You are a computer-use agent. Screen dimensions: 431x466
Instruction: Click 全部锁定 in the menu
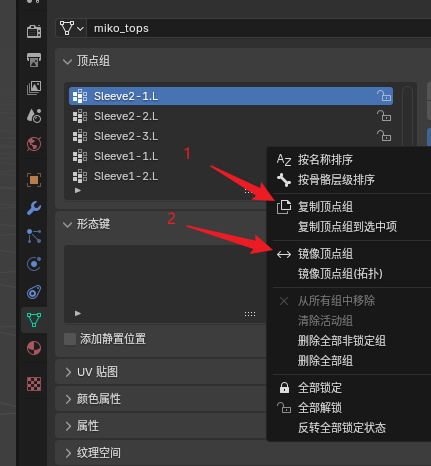352,388
